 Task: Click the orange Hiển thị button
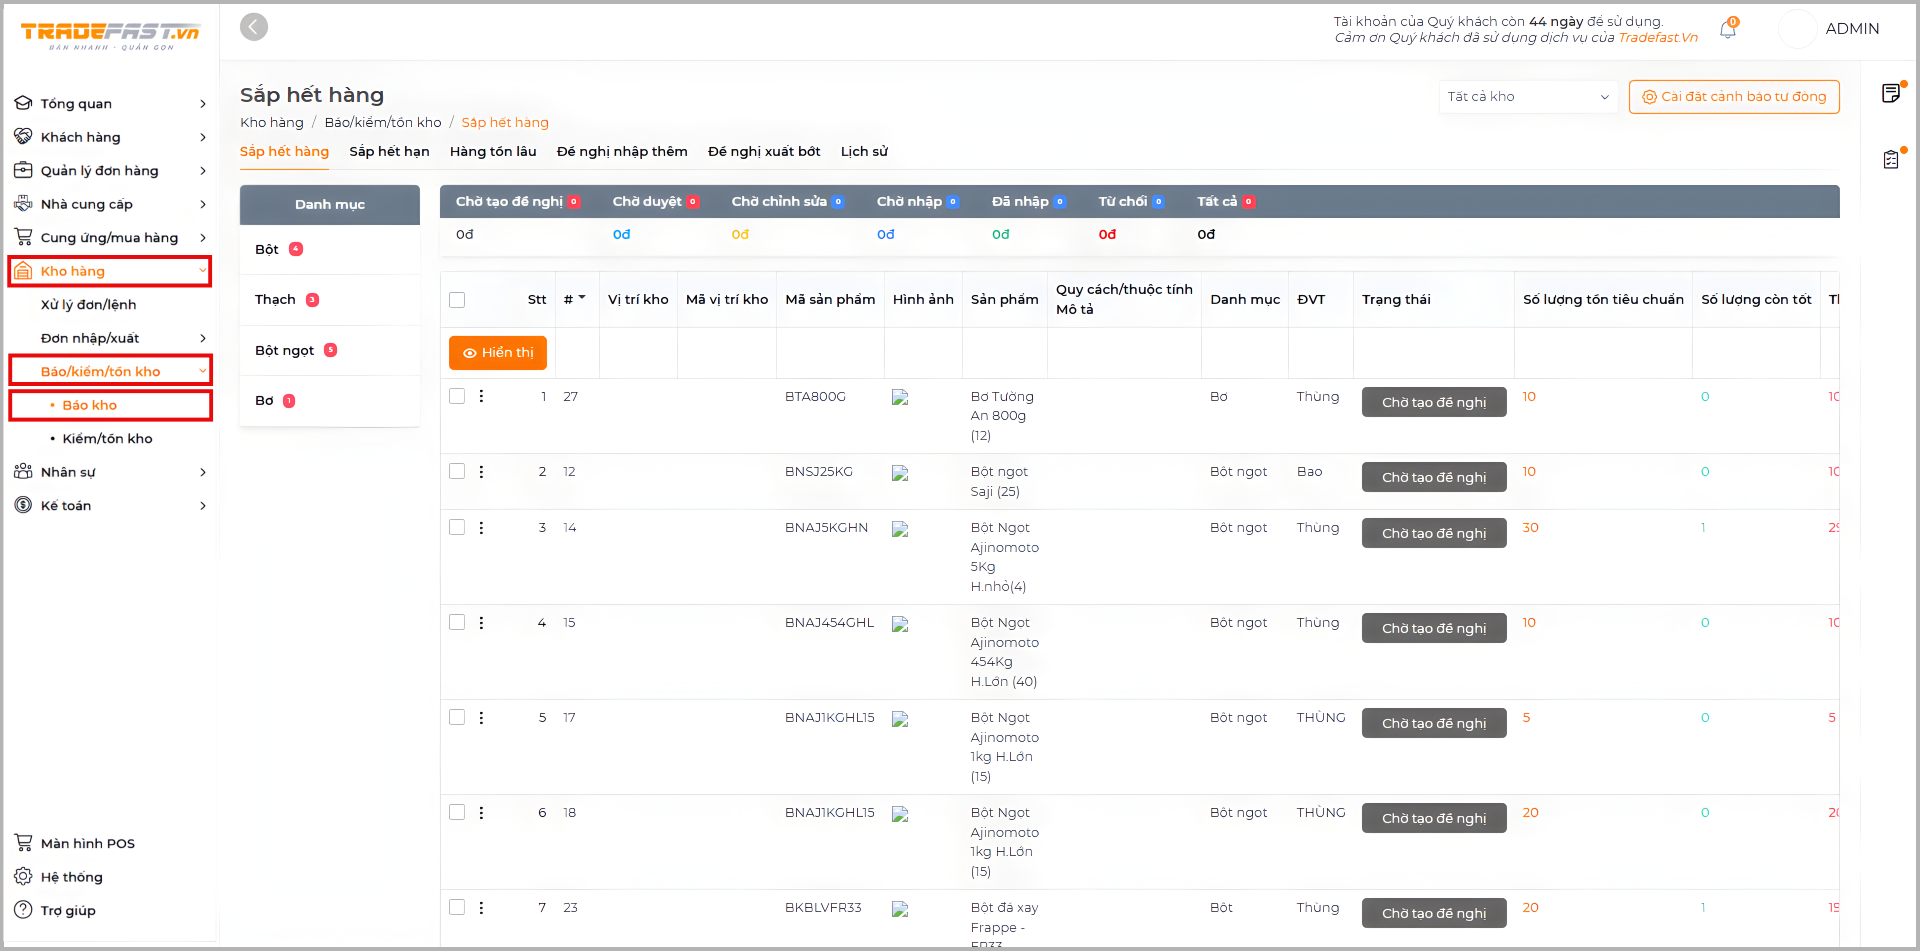click(497, 353)
